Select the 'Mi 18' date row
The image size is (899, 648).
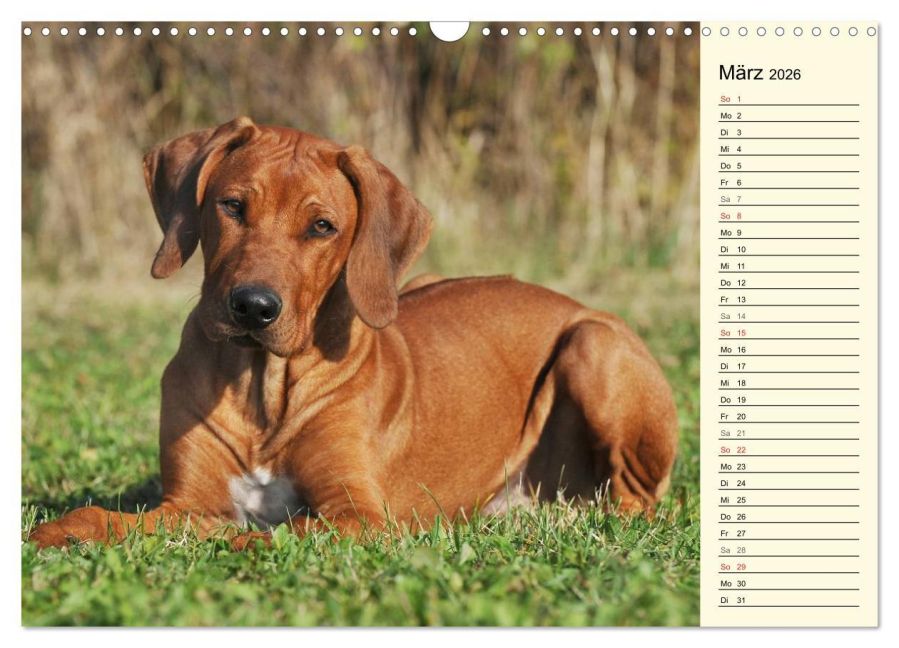click(x=788, y=382)
